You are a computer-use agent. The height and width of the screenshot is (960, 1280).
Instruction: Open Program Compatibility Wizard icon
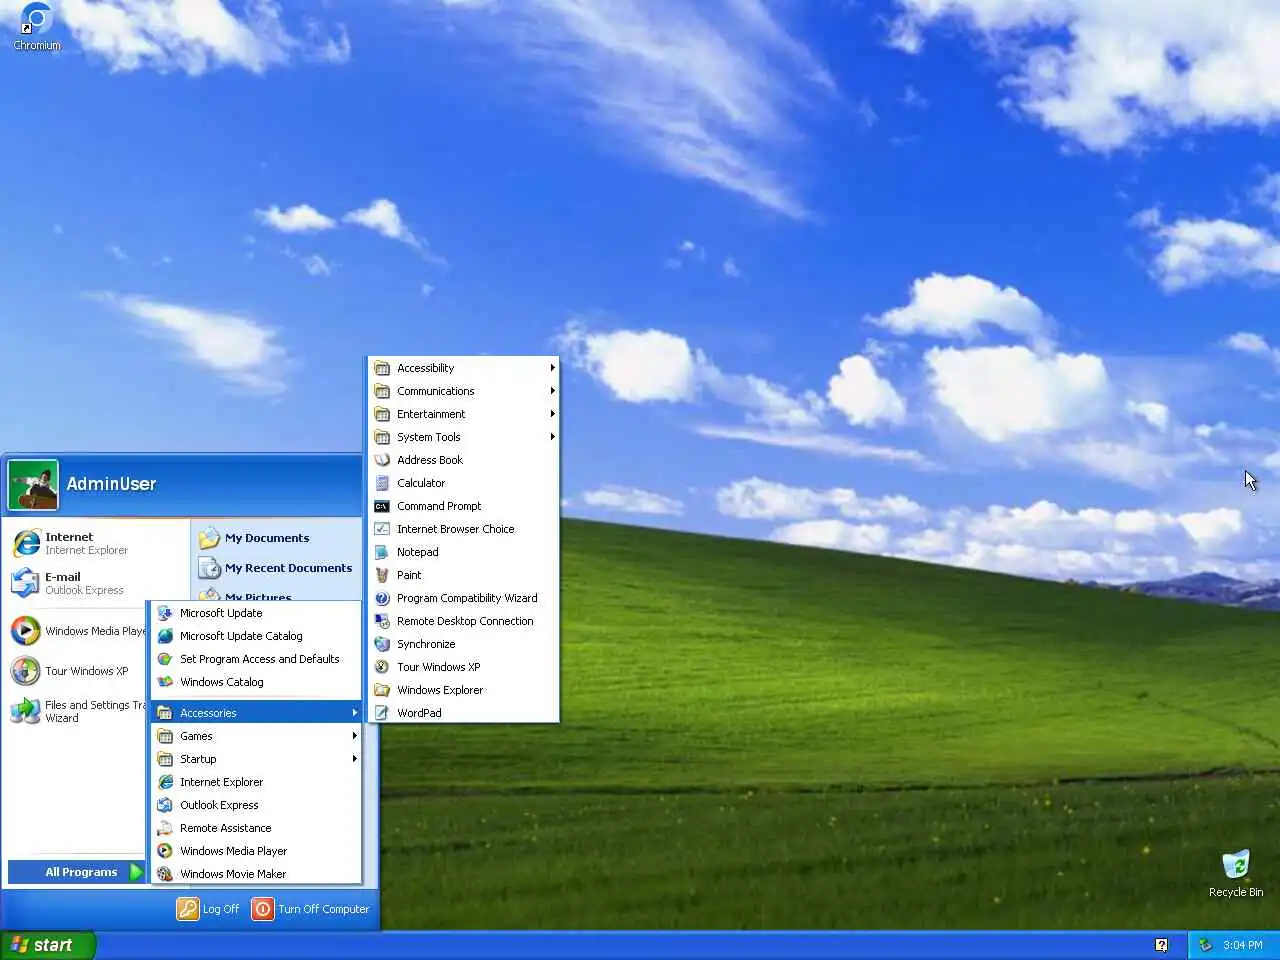[382, 598]
